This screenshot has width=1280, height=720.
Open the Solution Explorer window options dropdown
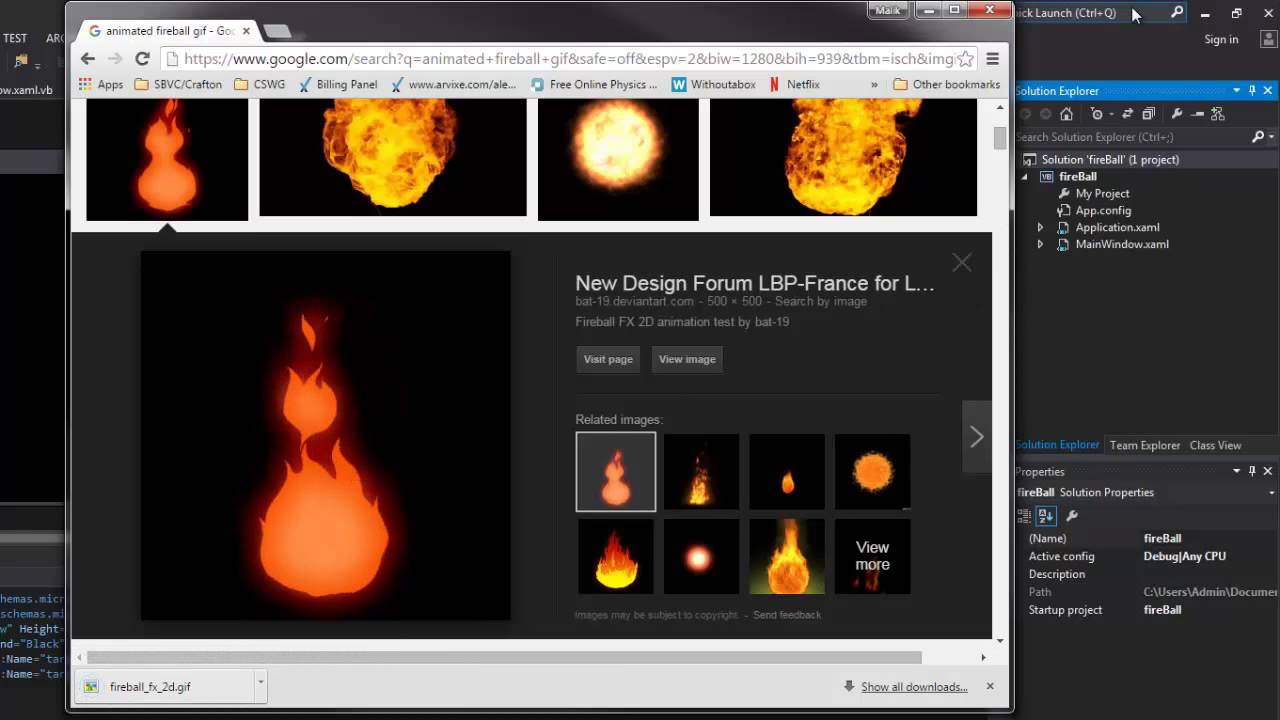(x=1236, y=91)
